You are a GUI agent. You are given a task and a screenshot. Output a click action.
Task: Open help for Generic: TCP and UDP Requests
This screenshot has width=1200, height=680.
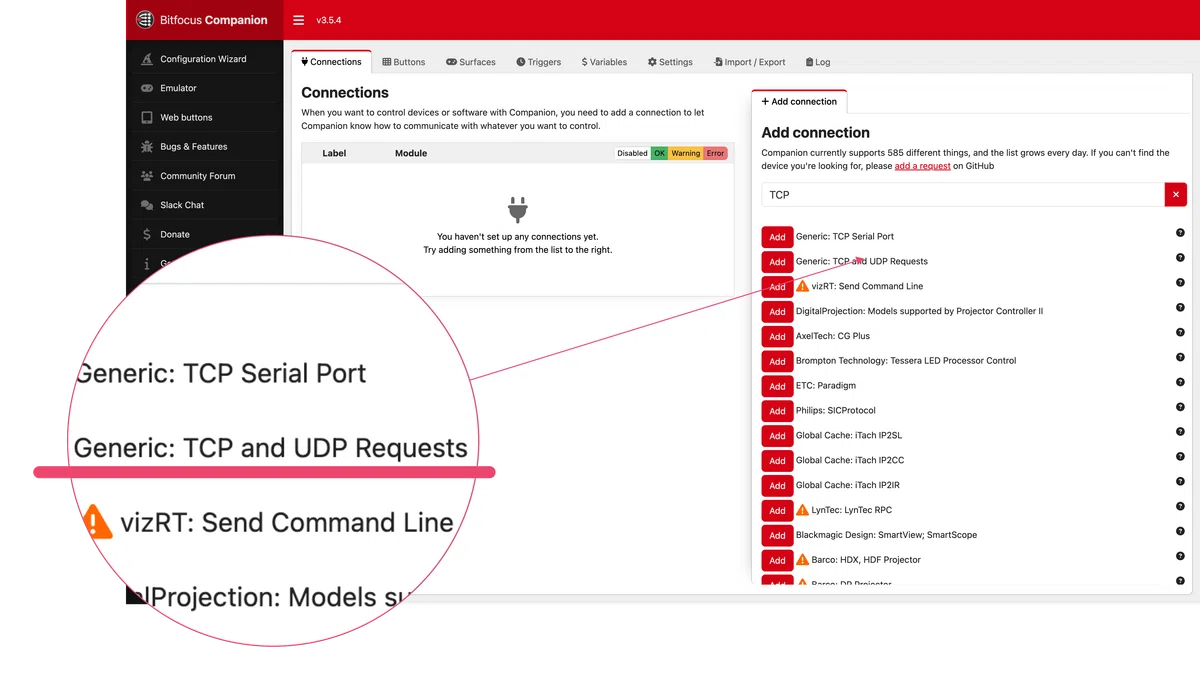coord(1180,258)
